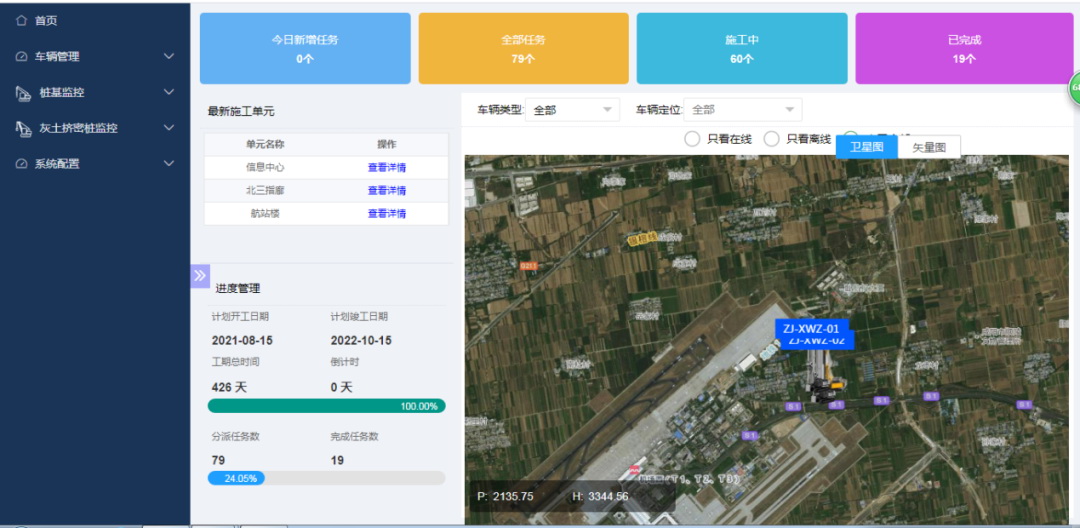Expand the 车辆管理 menu chevron

(169, 57)
